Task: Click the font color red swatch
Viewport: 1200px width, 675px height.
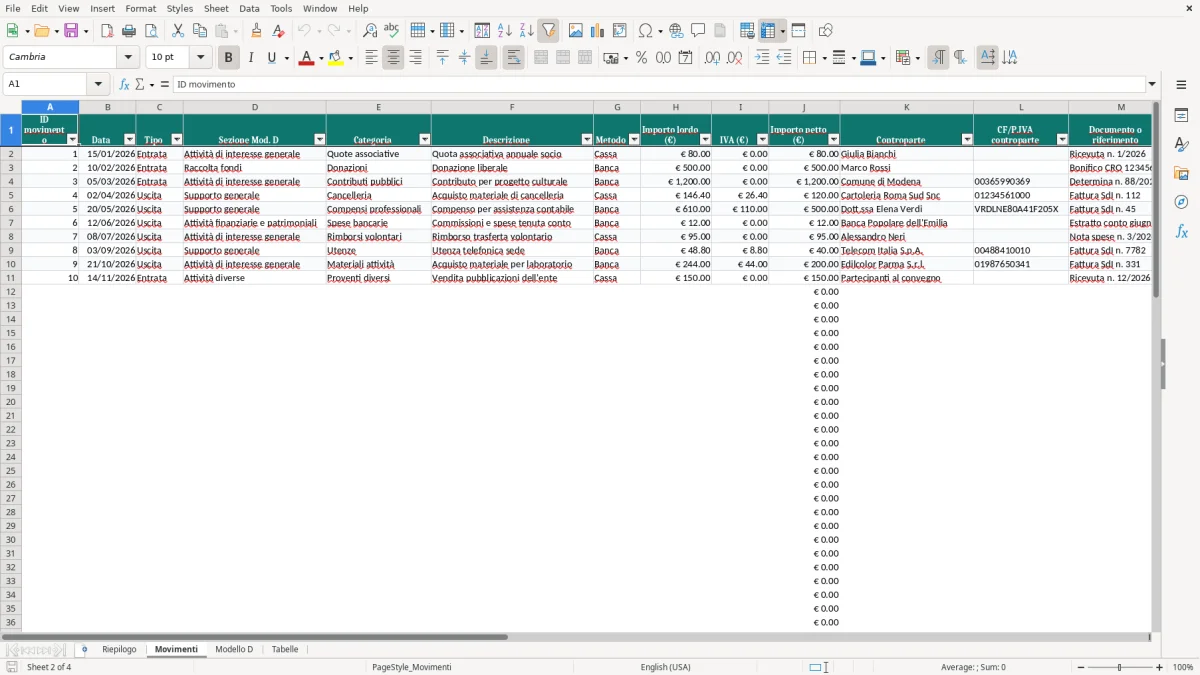Action: tap(305, 58)
